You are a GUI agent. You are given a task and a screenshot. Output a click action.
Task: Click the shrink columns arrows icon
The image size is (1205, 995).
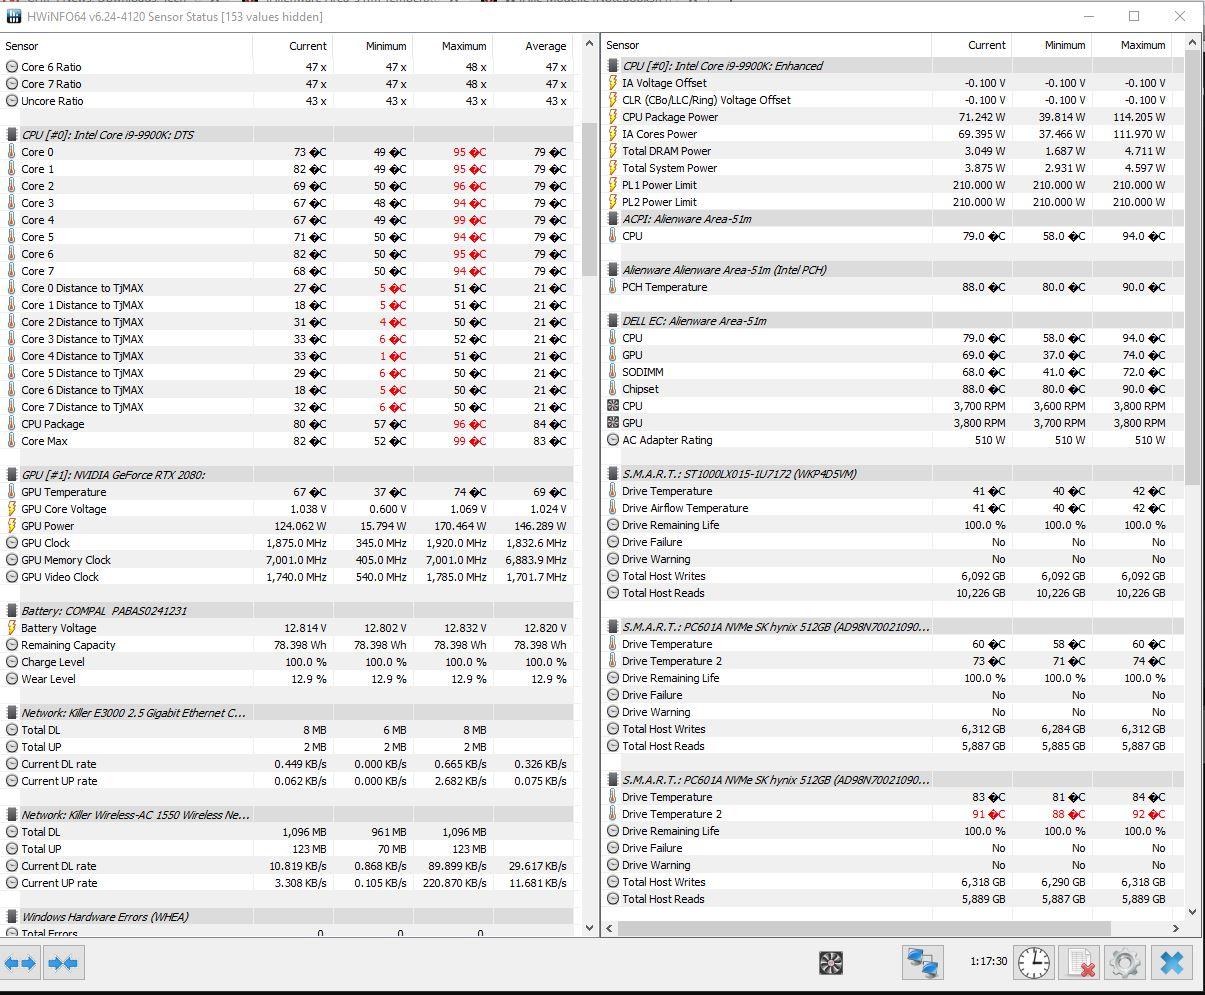(x=63, y=963)
